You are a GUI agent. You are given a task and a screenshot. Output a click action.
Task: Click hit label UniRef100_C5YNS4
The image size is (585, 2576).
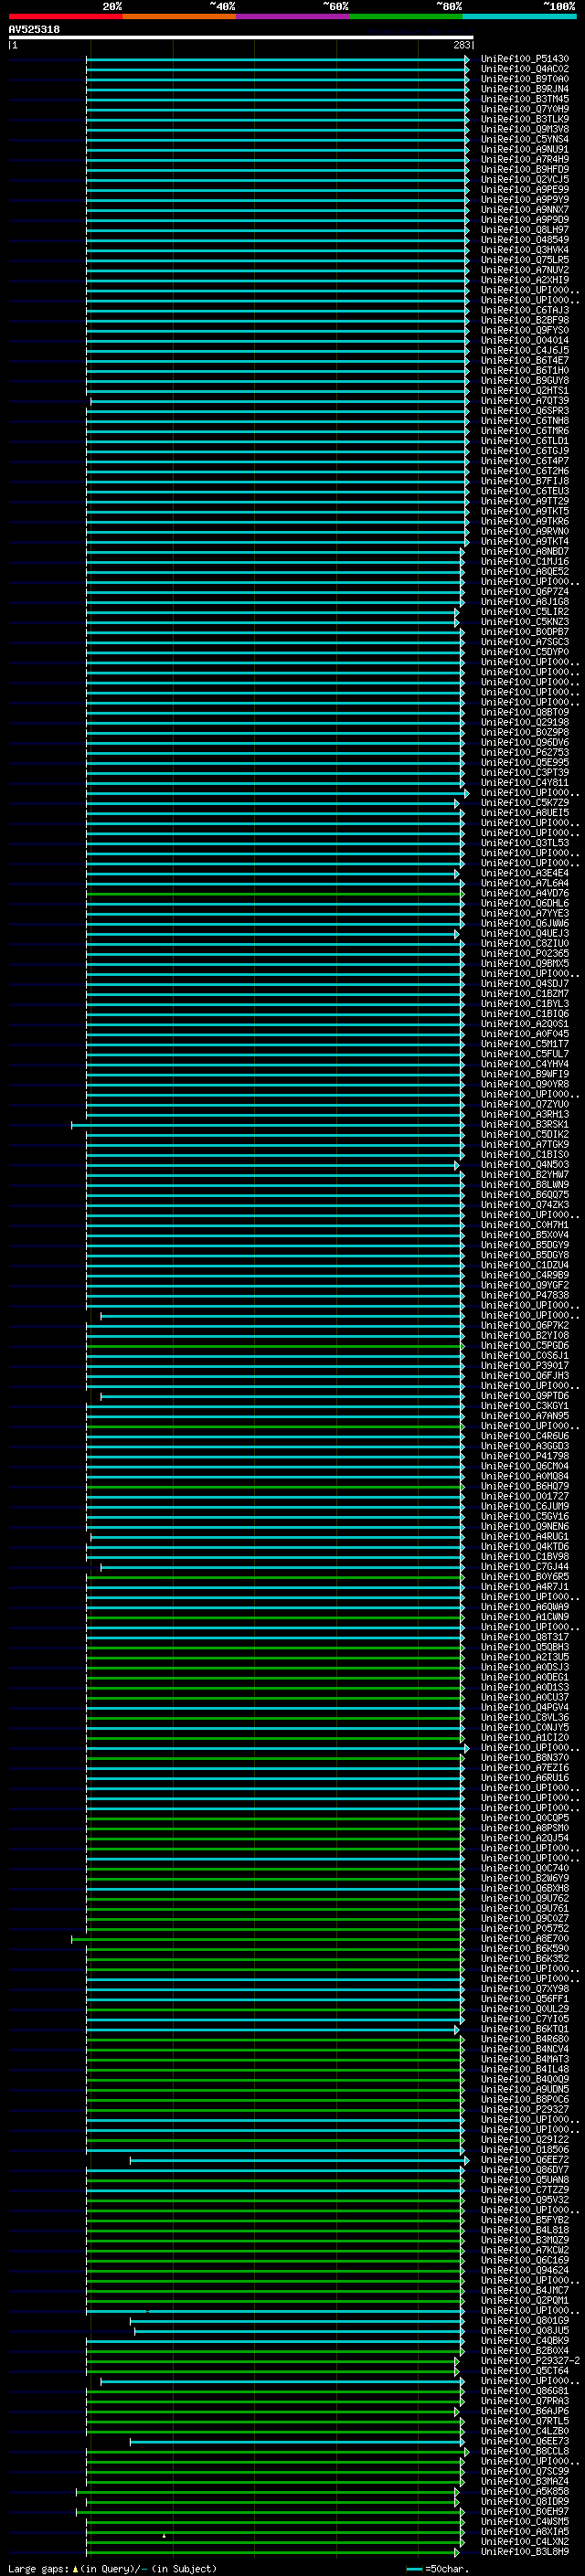[524, 139]
